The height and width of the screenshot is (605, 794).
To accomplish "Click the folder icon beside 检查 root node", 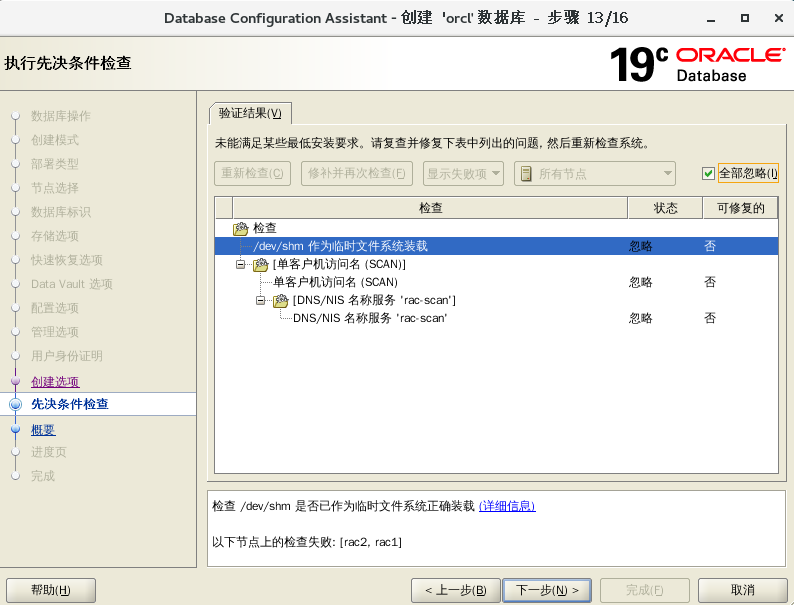I will click(240, 228).
